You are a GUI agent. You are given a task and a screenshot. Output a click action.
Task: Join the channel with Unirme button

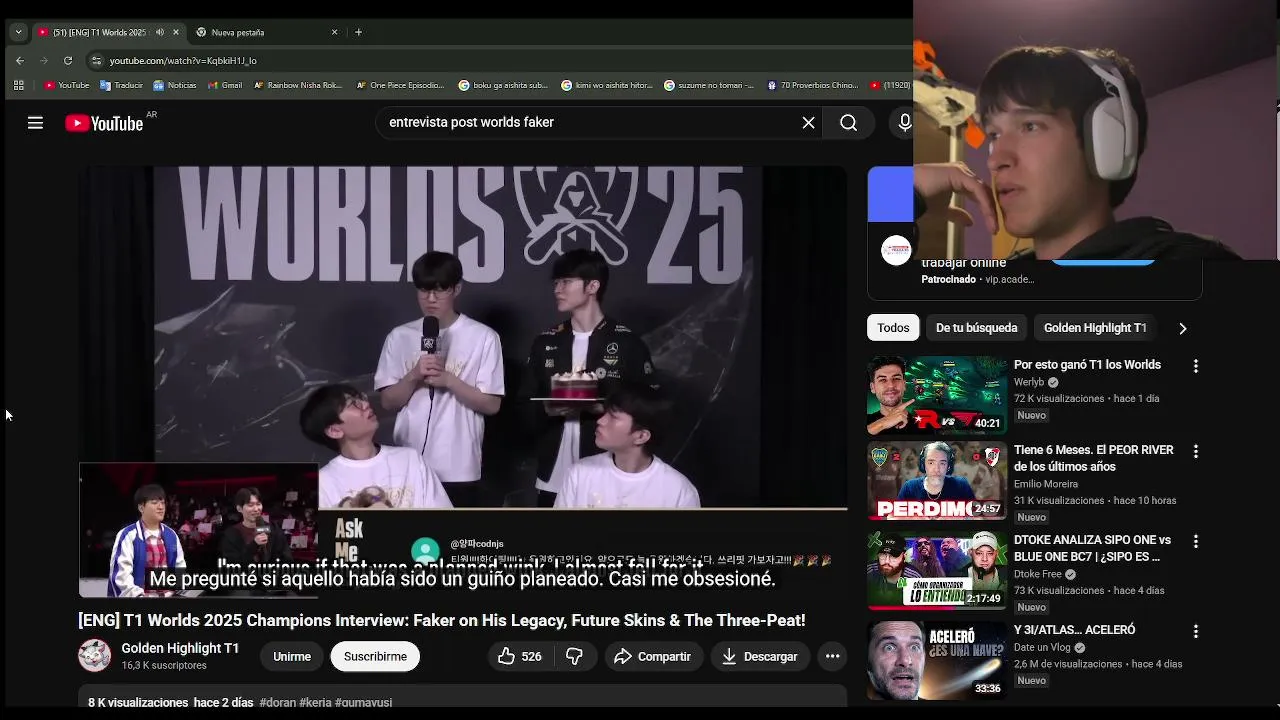point(292,656)
